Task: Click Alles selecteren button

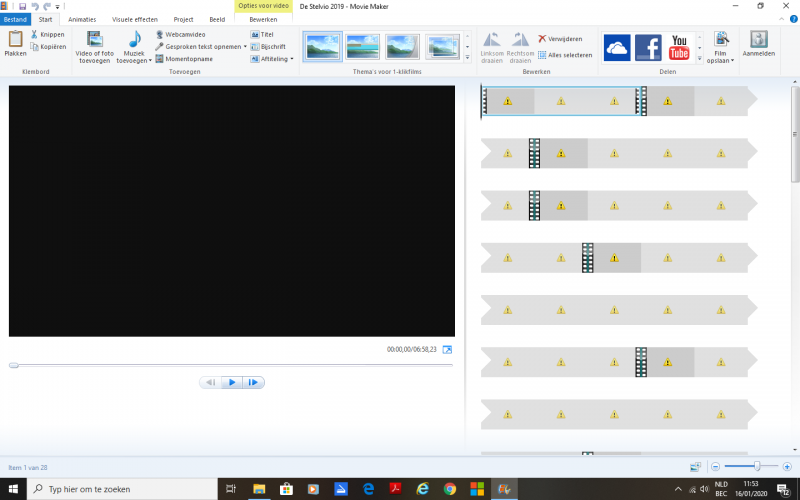Action: pyautogui.click(x=564, y=55)
